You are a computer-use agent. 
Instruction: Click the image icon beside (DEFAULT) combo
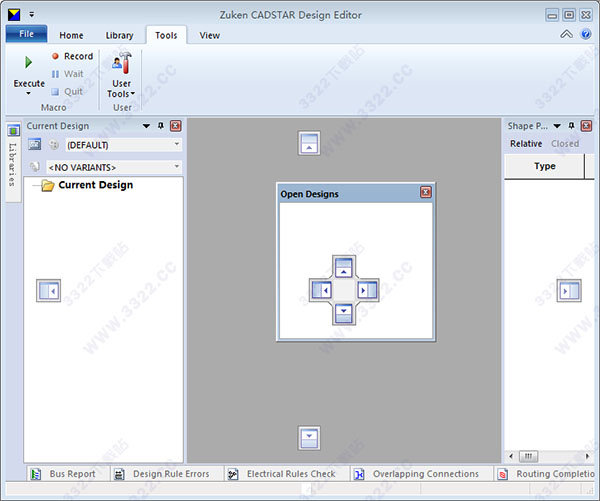coord(34,144)
